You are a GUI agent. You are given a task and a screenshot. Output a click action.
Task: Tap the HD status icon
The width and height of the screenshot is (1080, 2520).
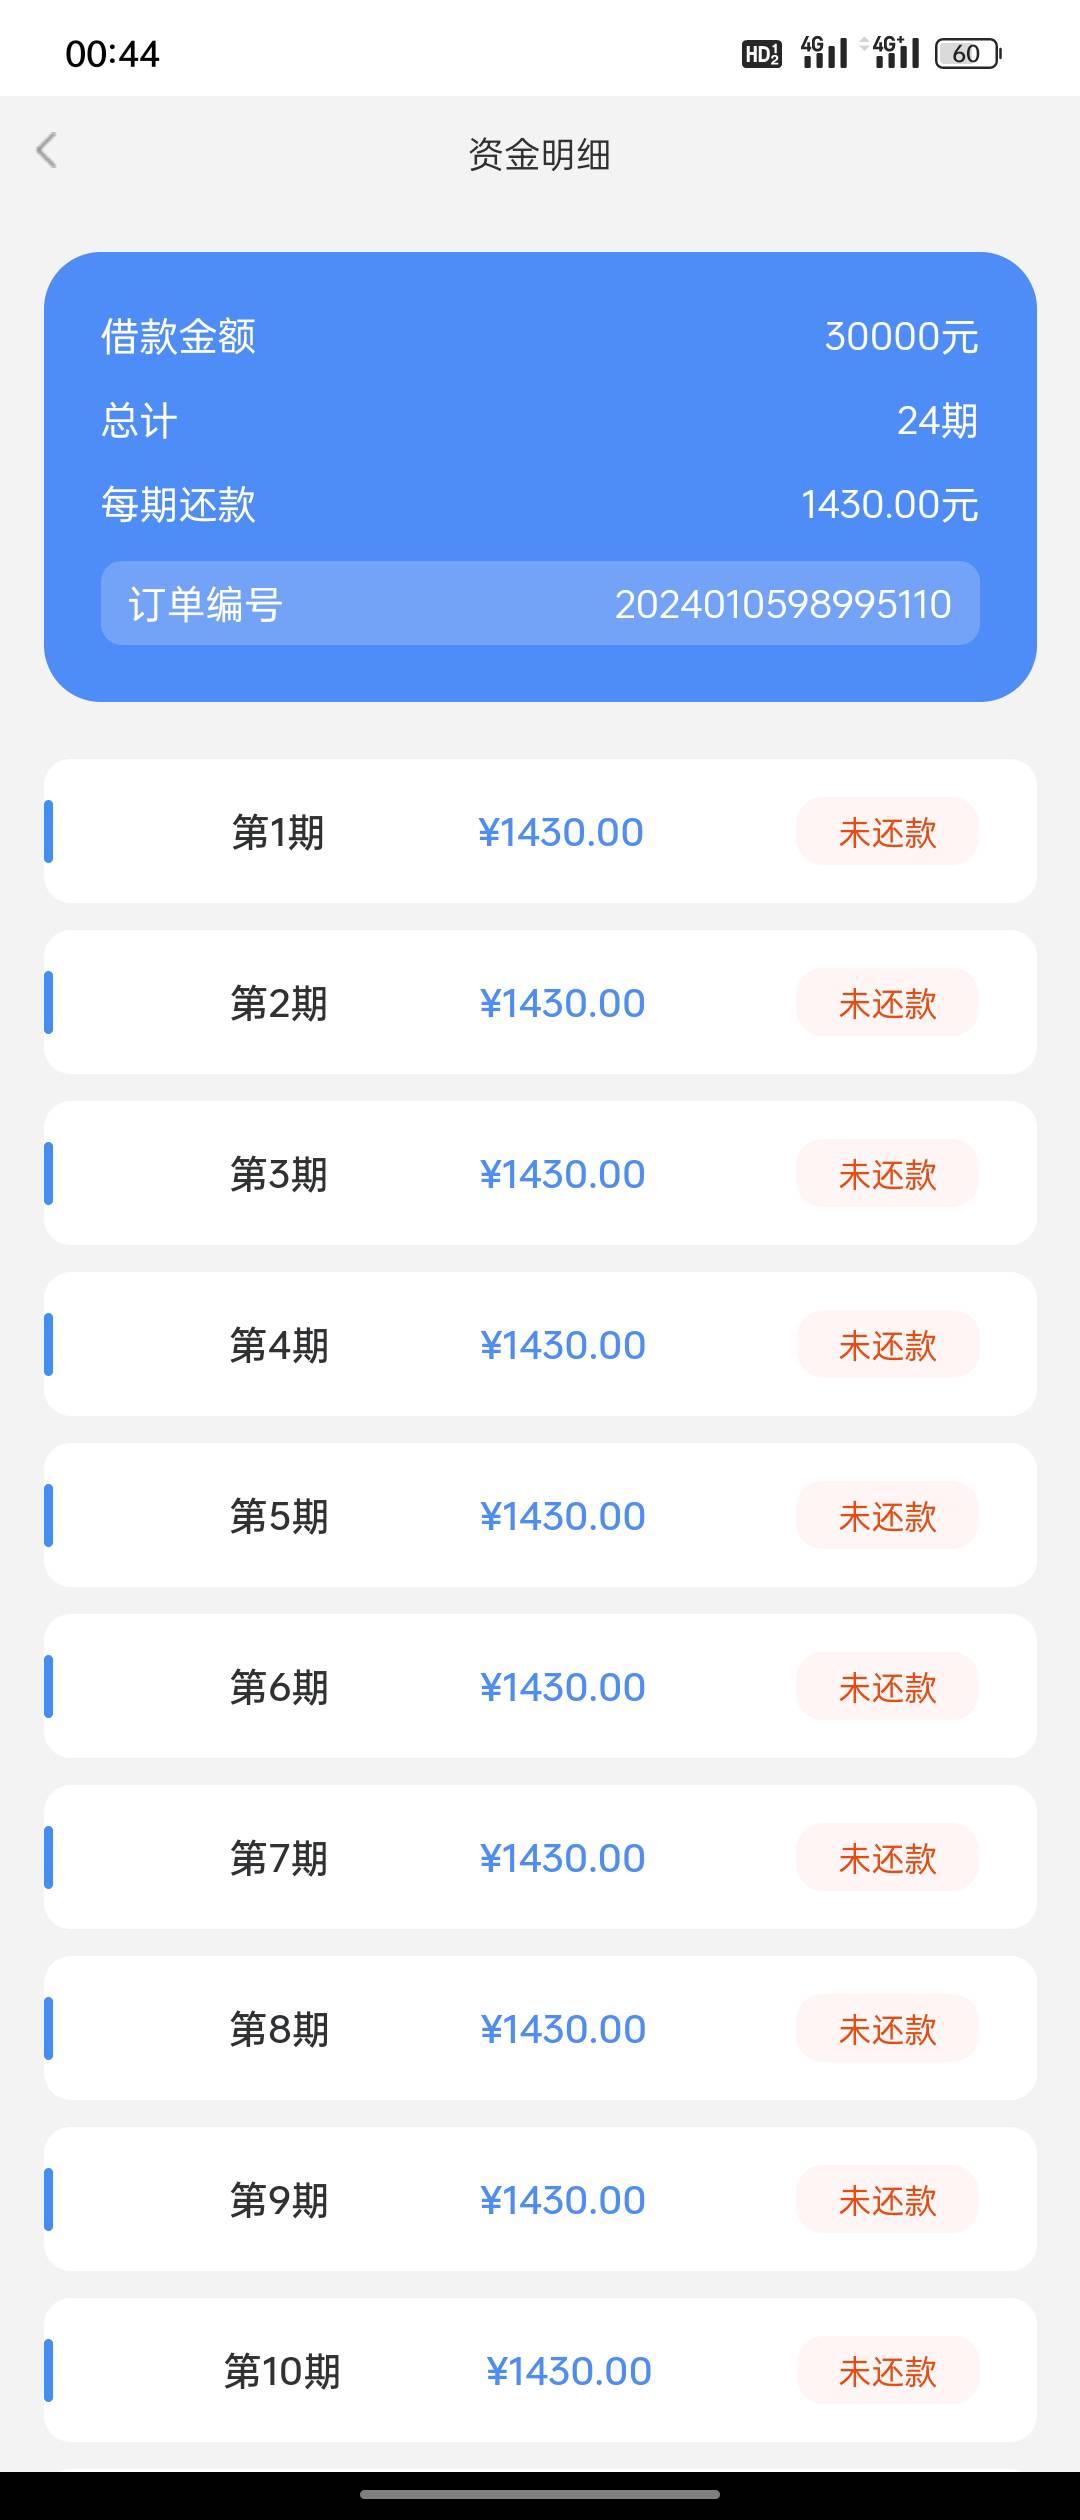pos(761,54)
